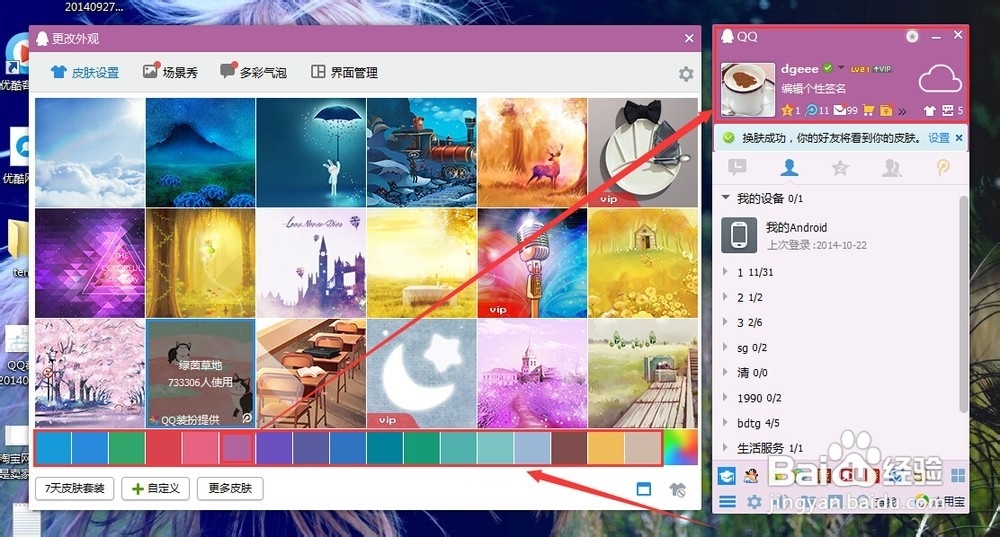Switch to the 场景秀 tab
Image resolution: width=1000 pixels, height=537 pixels.
pos(170,72)
